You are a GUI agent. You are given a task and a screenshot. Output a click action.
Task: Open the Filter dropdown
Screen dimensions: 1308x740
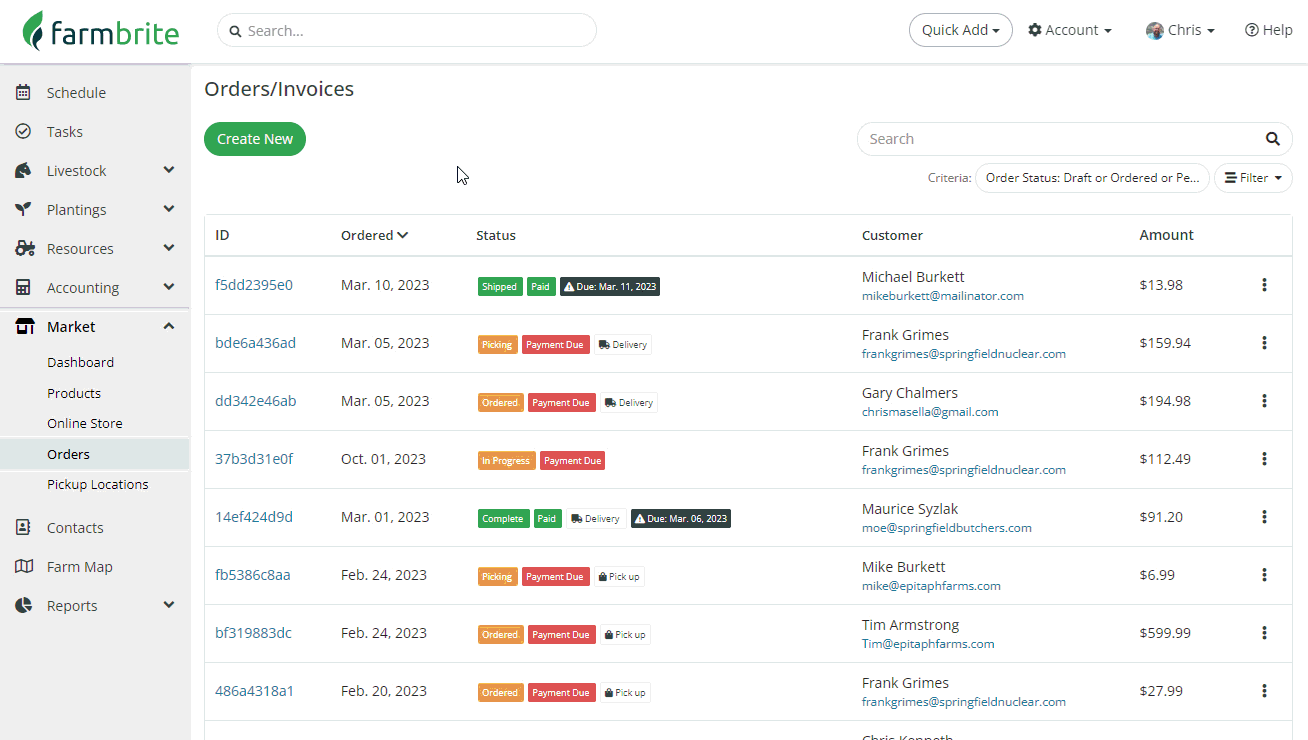(x=1253, y=178)
